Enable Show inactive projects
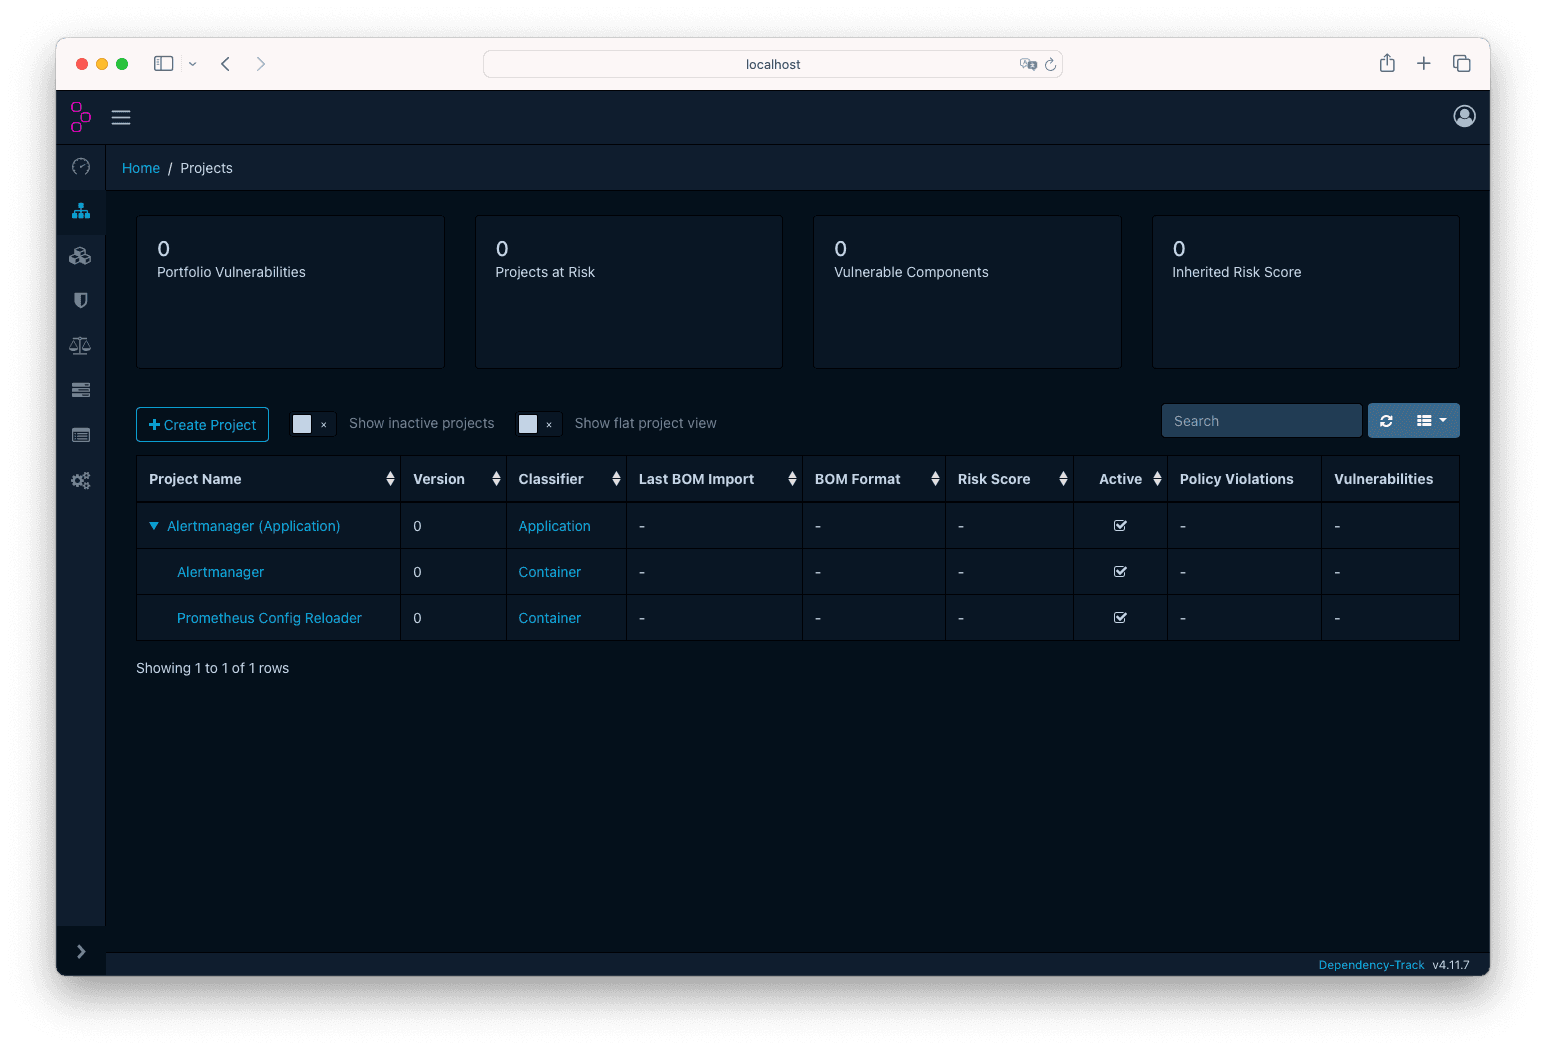Screen dimensions: 1546x1050 point(304,424)
